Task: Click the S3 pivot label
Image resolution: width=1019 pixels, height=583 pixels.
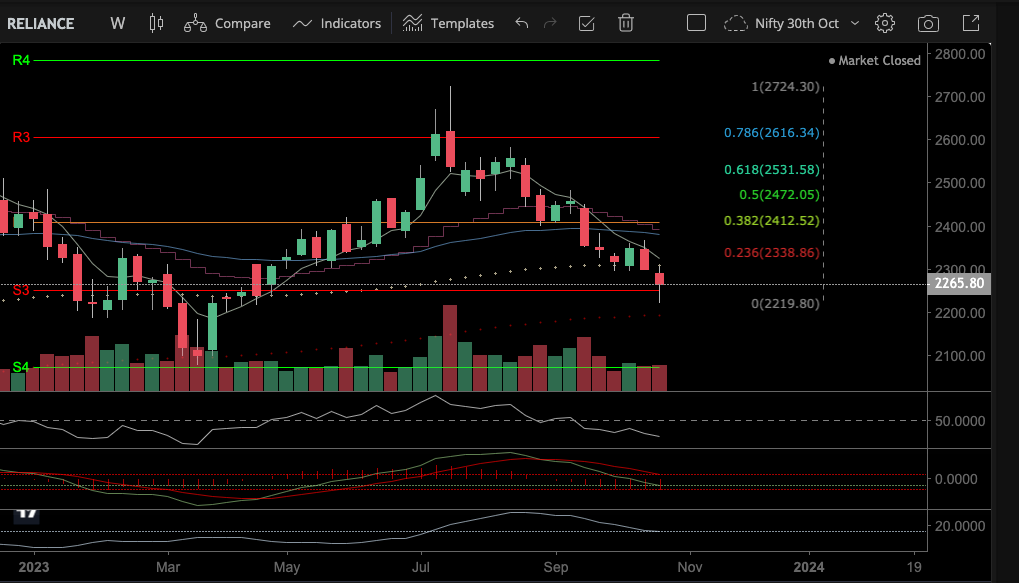Action: [21, 290]
